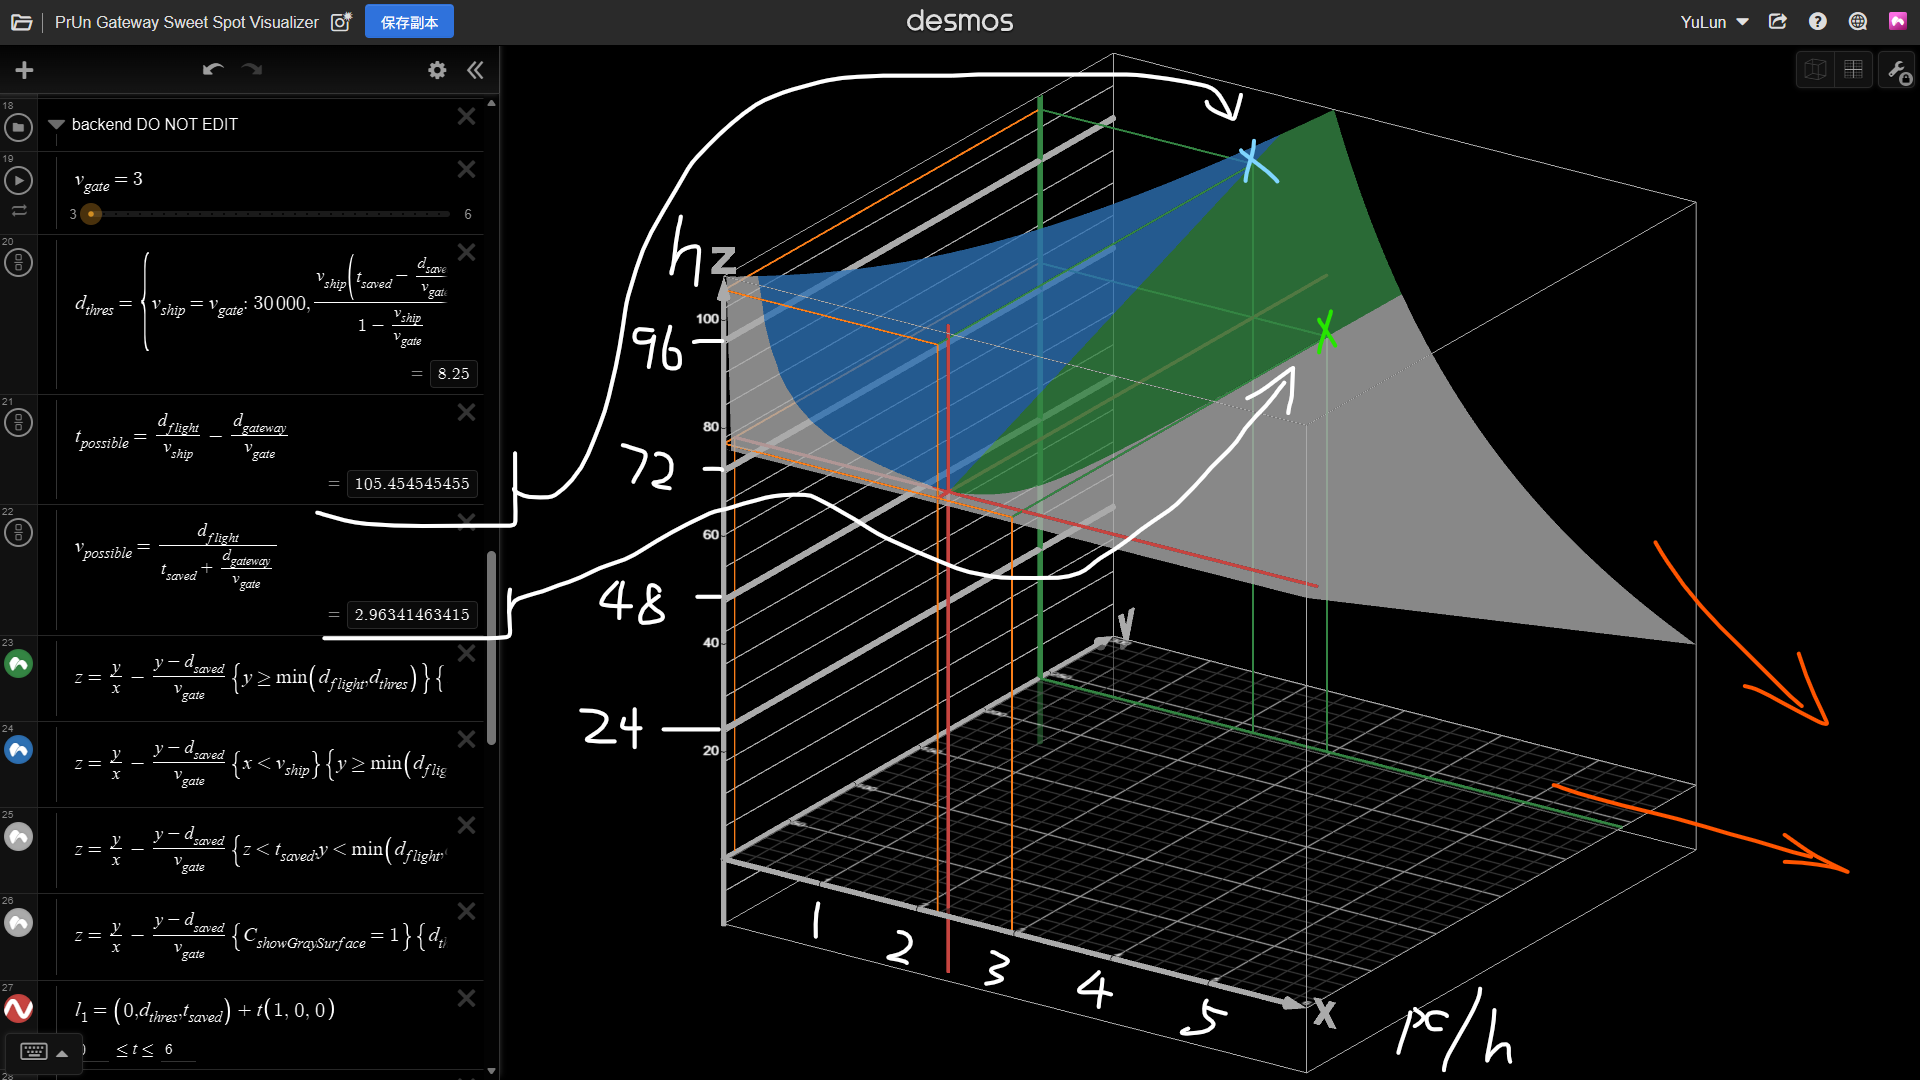Image resolution: width=1920 pixels, height=1080 pixels.
Task: Collapse the backend DO NOT EDIT folder
Action: tap(56, 125)
